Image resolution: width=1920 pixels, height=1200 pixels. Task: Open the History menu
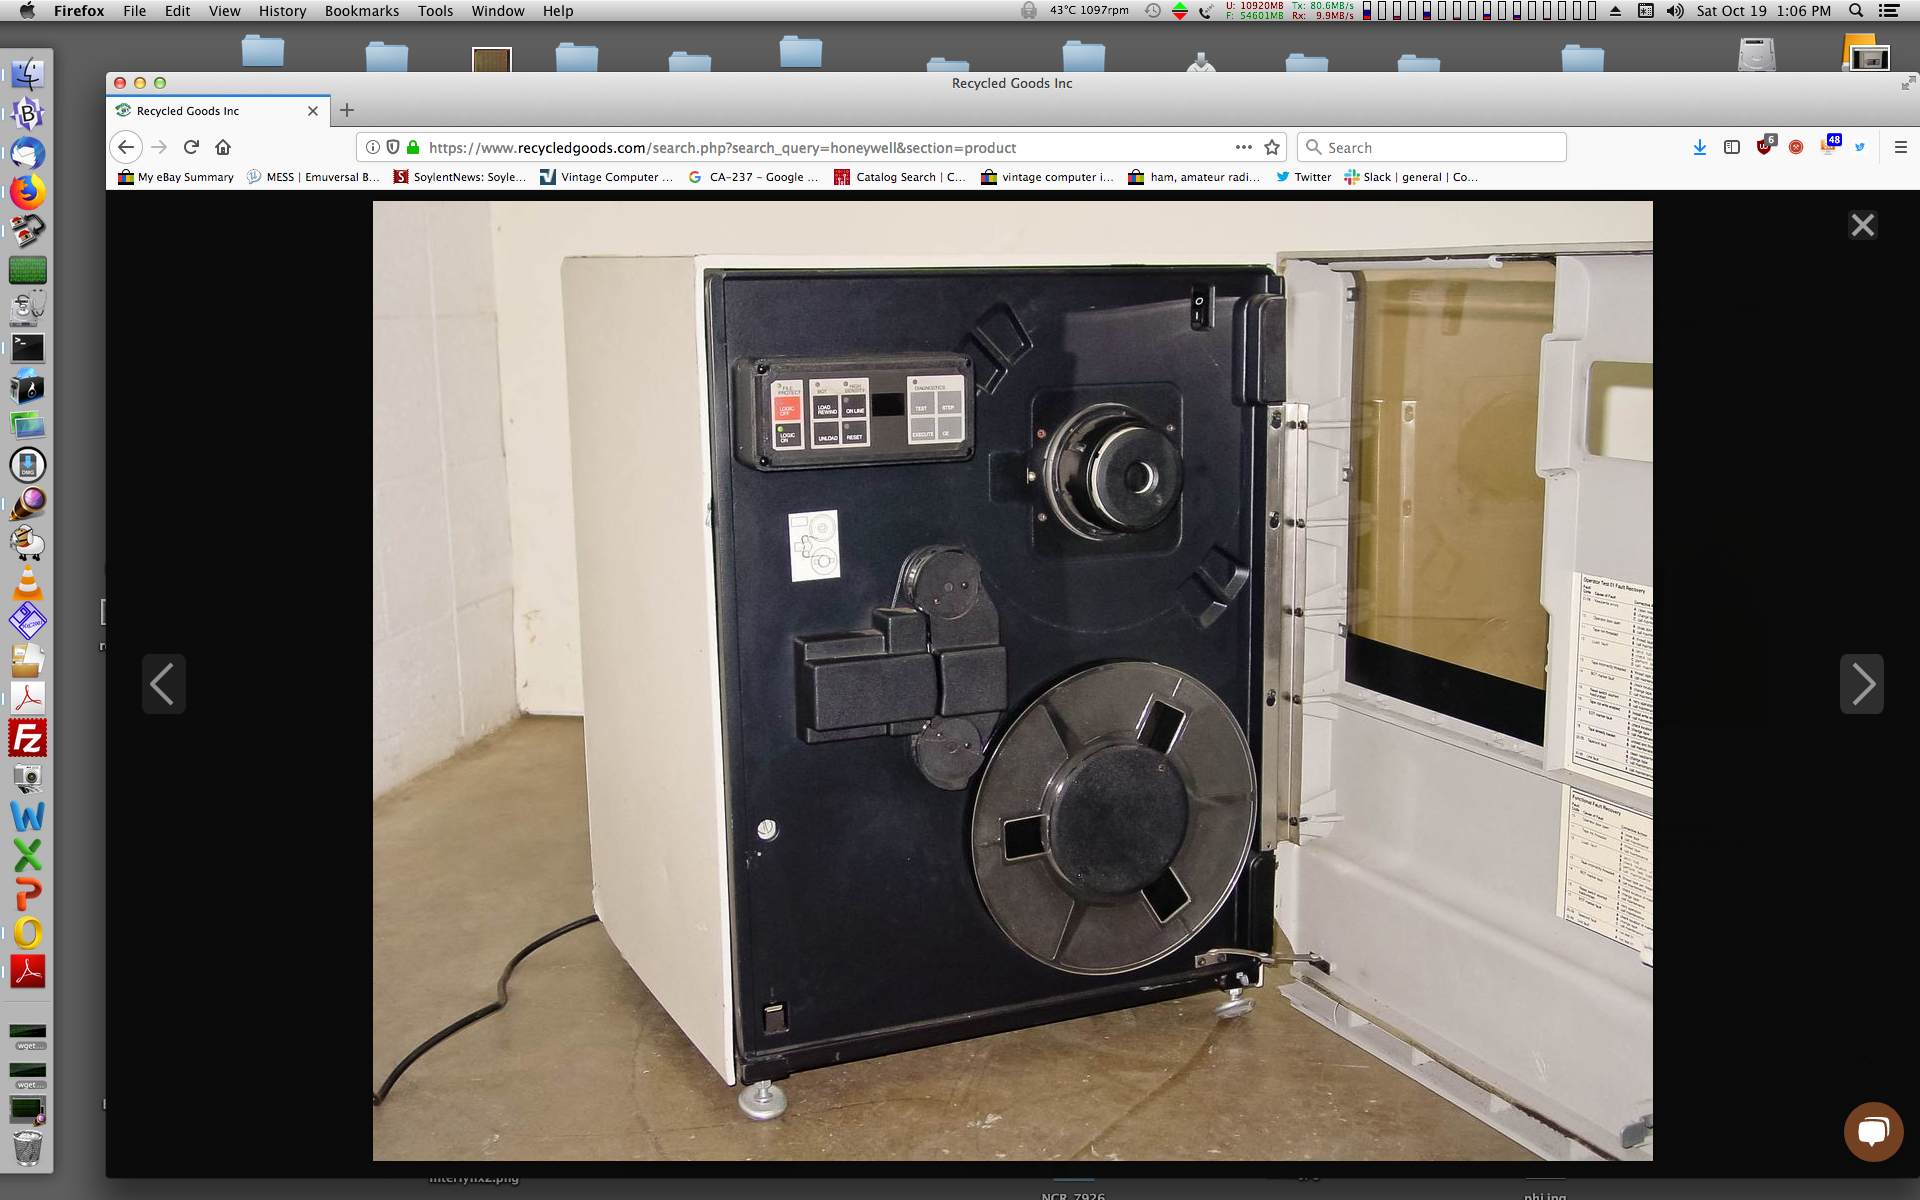tap(282, 11)
